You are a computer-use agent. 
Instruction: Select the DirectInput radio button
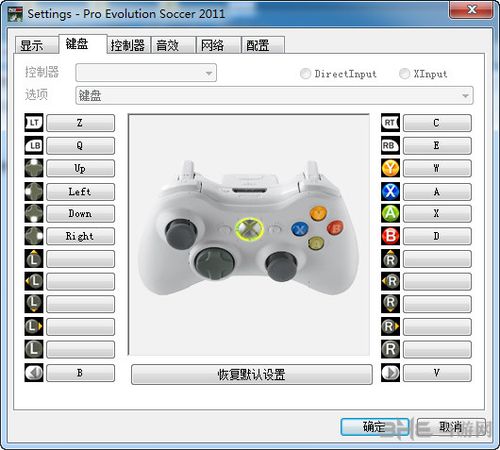(x=305, y=74)
